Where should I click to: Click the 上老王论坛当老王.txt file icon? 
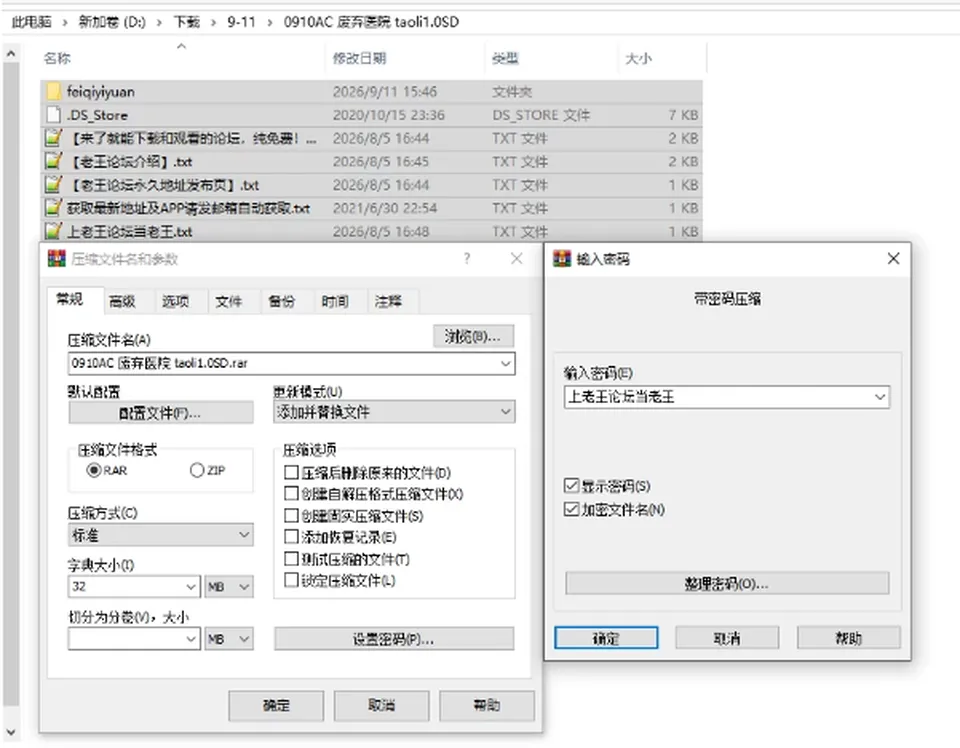click(54, 231)
